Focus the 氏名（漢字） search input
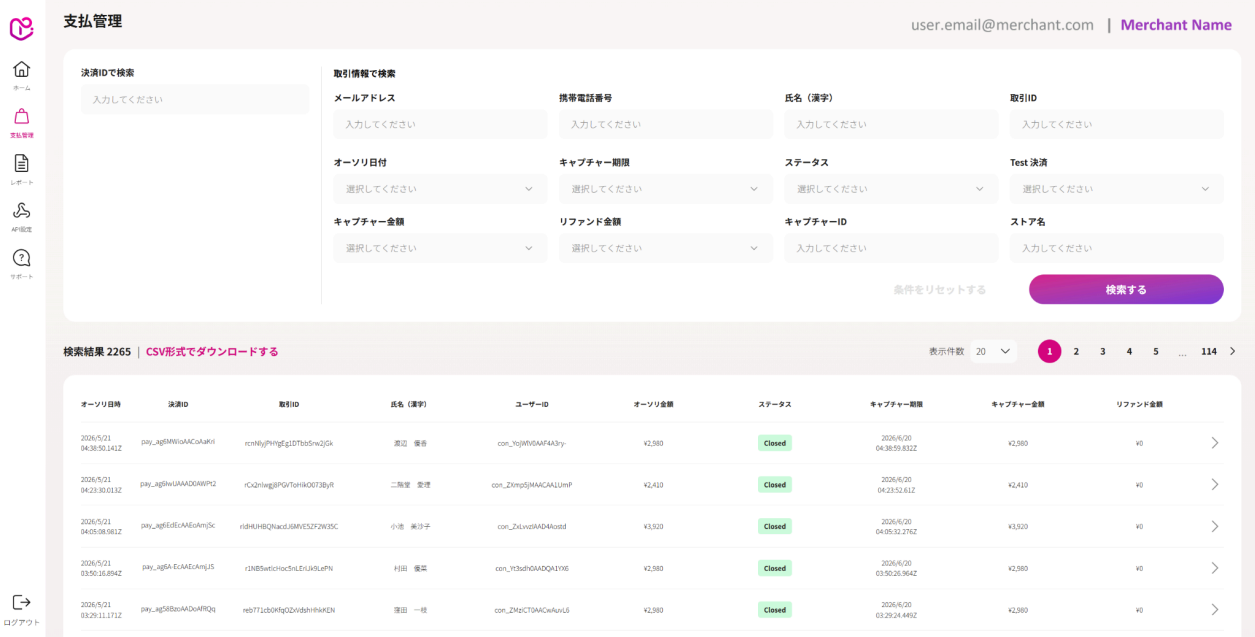 (x=891, y=124)
